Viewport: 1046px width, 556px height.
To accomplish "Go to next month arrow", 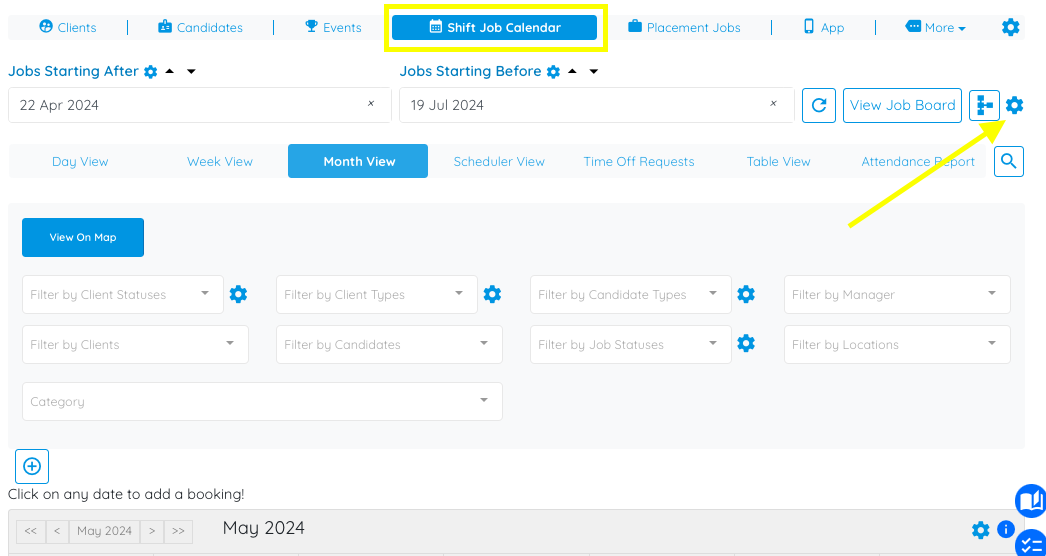I will [x=152, y=531].
